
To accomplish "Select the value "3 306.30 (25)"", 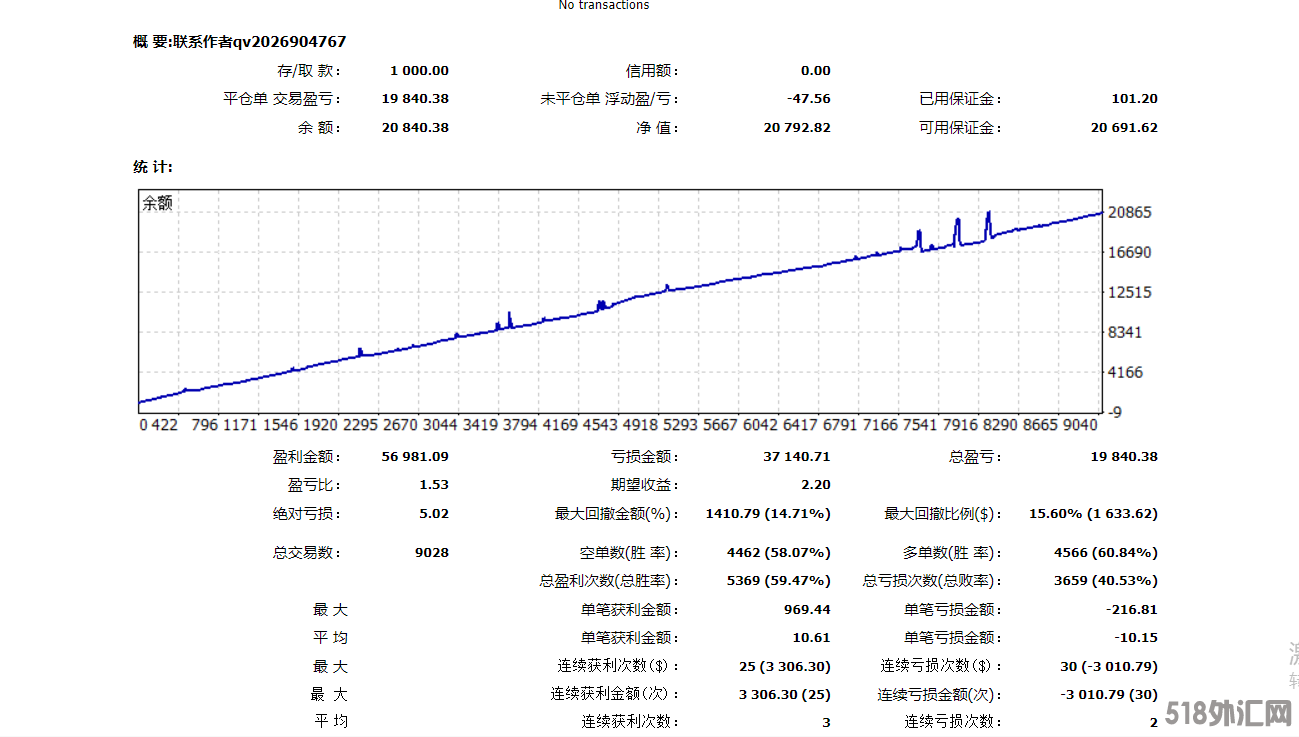I will pos(784,695).
